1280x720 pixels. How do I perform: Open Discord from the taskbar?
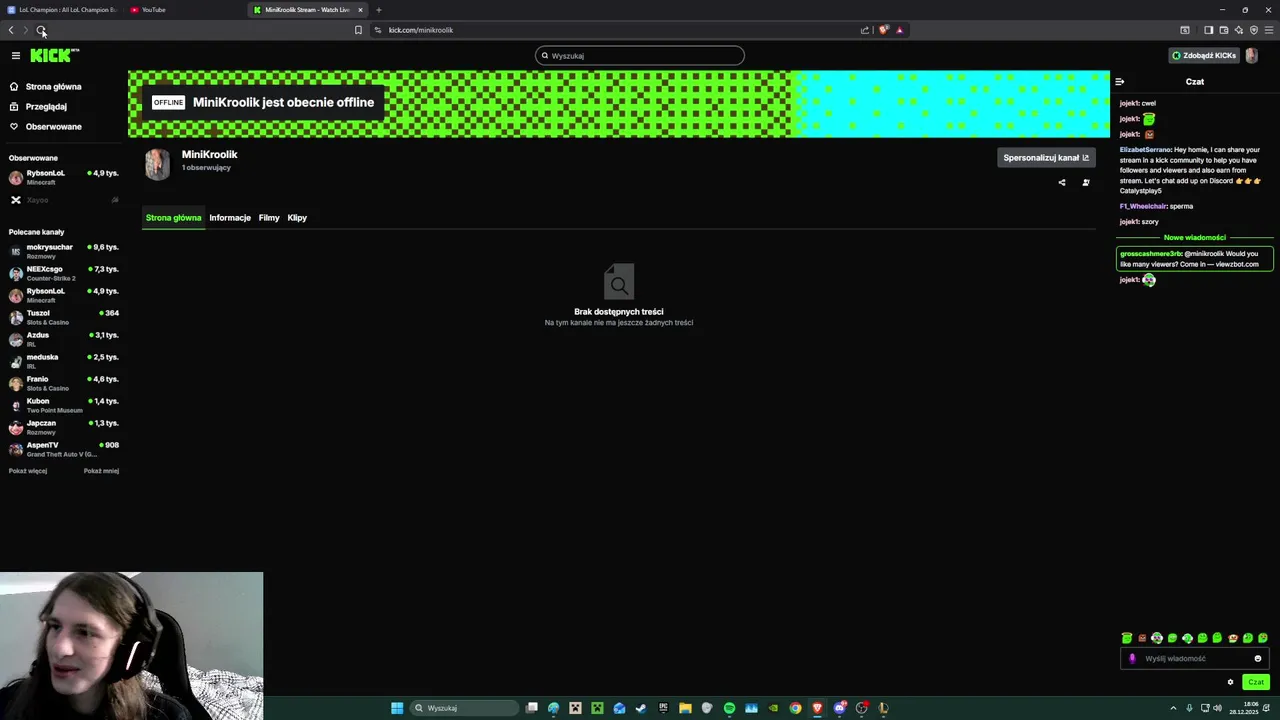[839, 708]
